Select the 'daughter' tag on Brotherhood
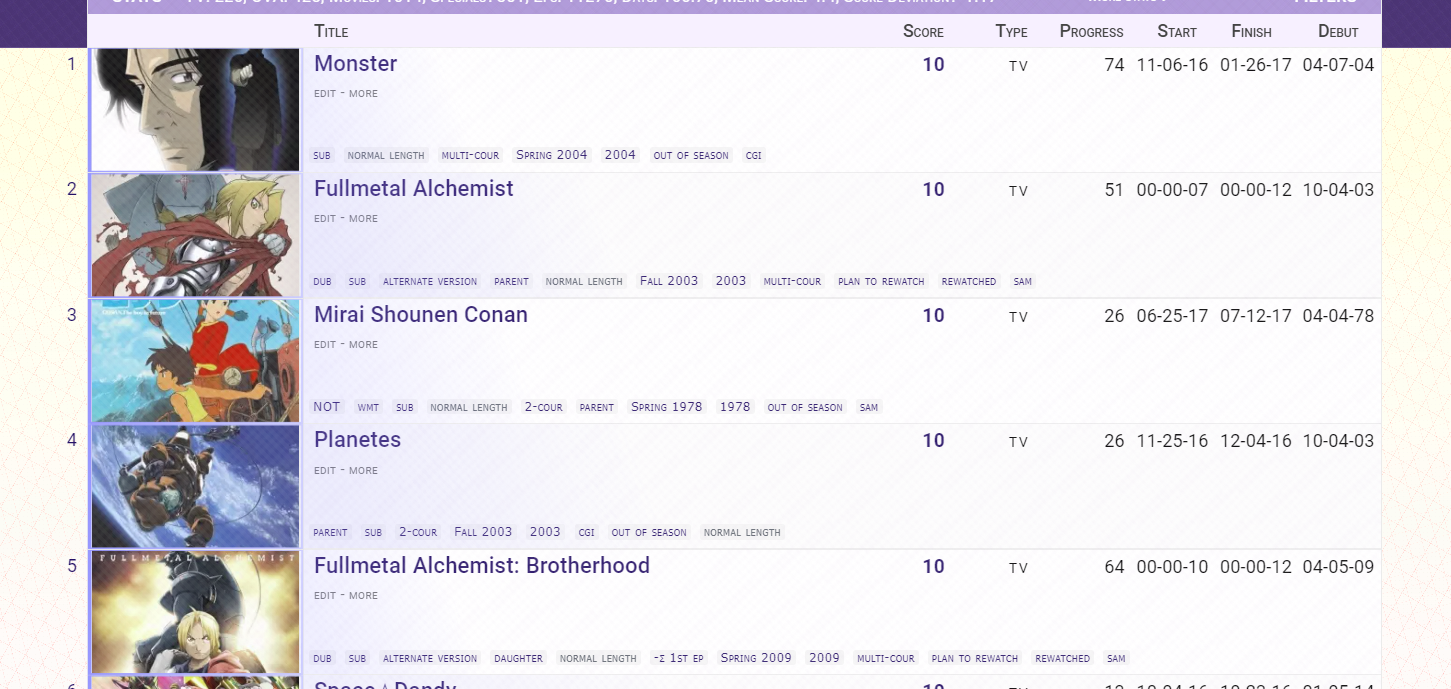This screenshot has width=1451, height=689. click(518, 658)
